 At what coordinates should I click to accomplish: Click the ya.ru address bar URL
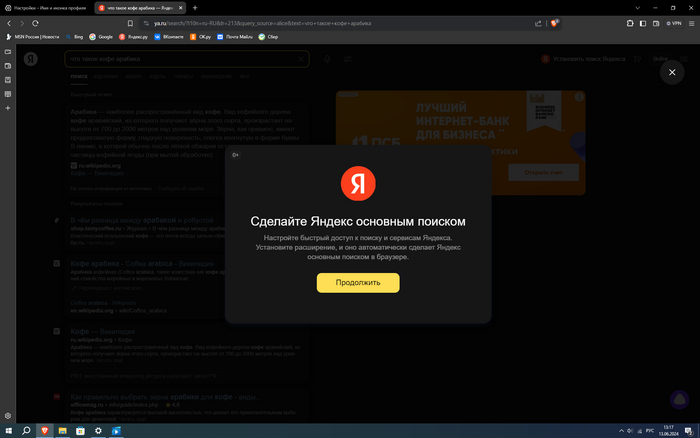262,23
